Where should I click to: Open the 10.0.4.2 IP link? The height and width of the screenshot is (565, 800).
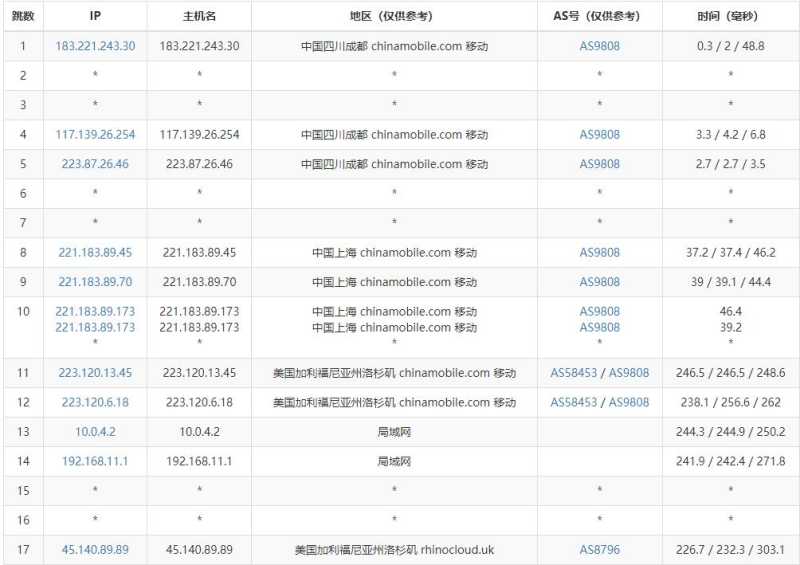pos(95,432)
